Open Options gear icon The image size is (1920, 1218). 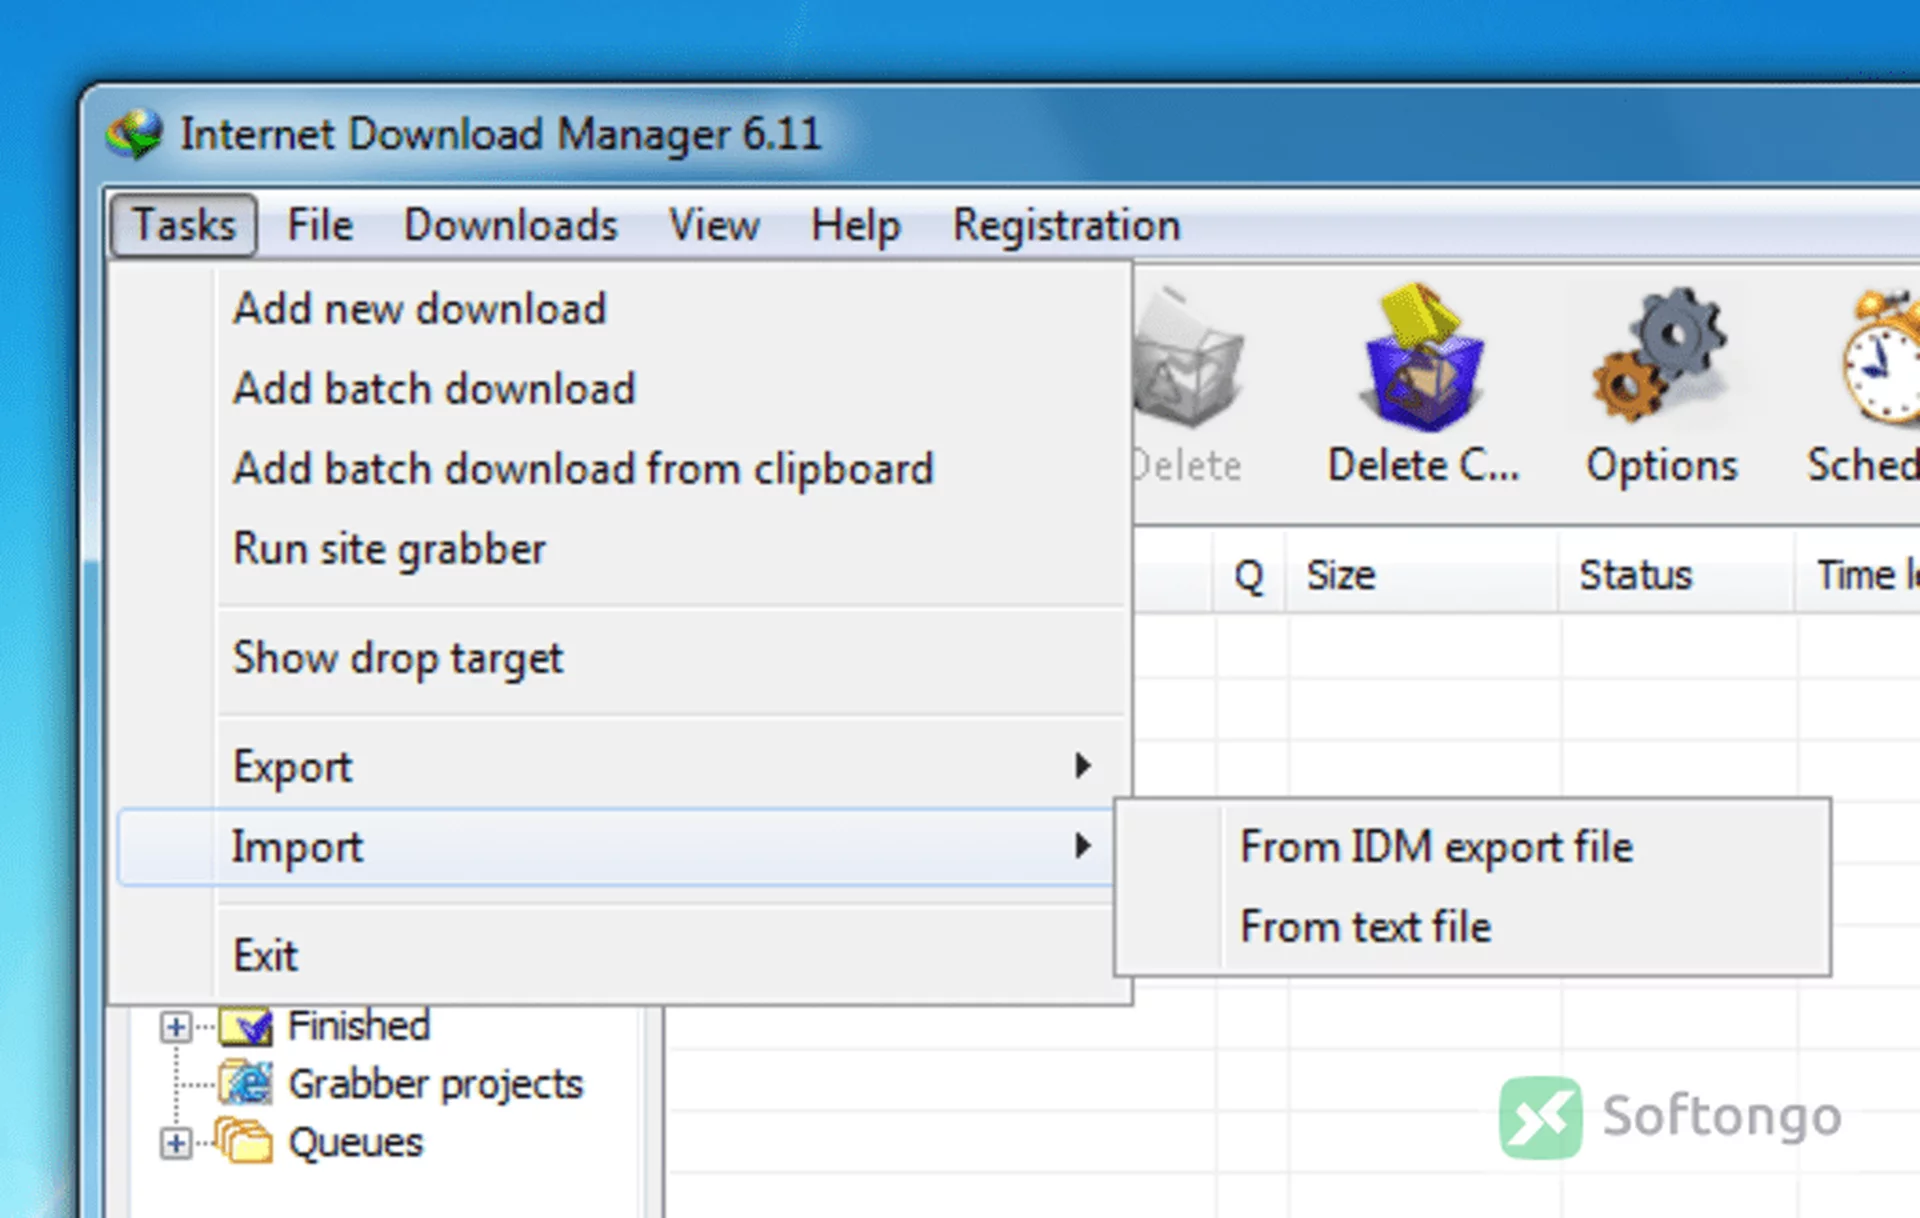pos(1661,354)
